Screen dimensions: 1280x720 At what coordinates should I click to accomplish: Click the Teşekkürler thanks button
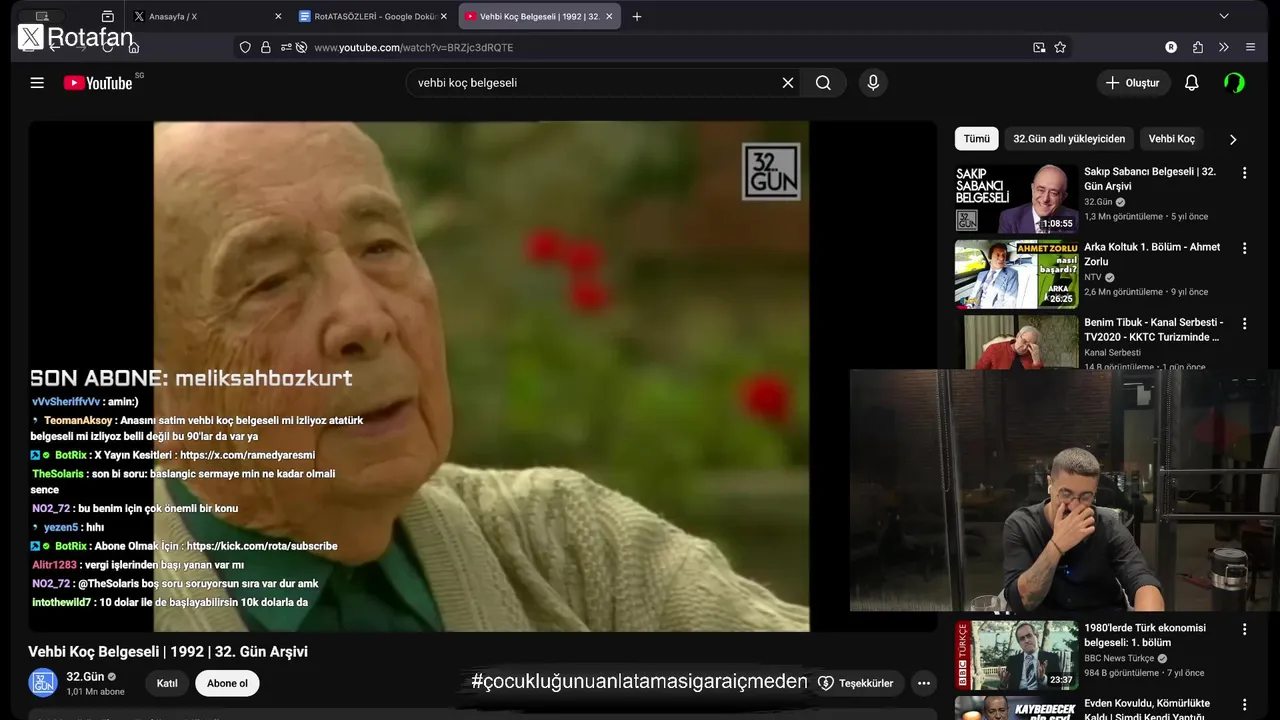click(x=855, y=683)
